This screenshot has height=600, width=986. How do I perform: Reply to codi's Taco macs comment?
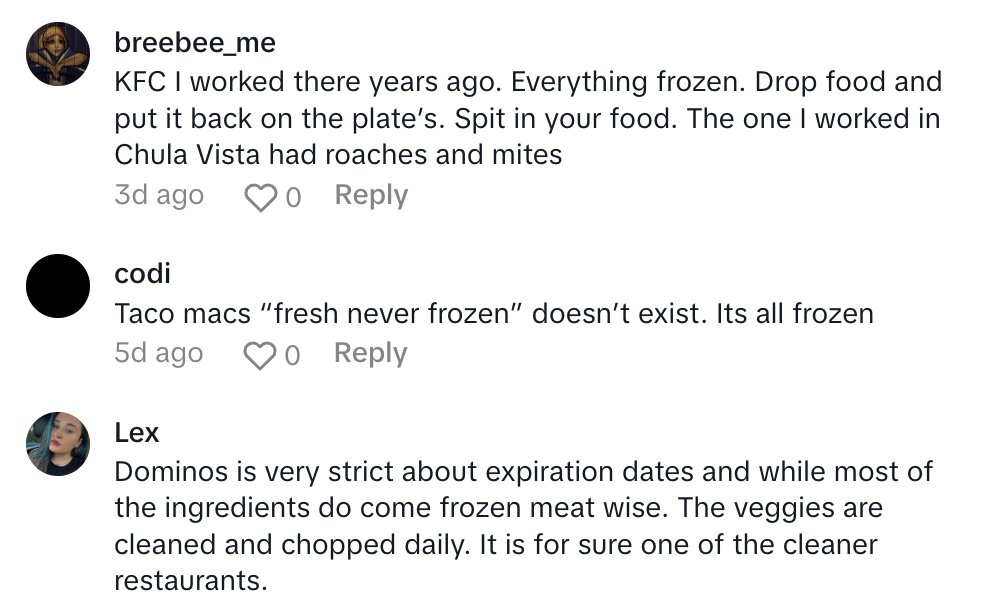pyautogui.click(x=371, y=353)
